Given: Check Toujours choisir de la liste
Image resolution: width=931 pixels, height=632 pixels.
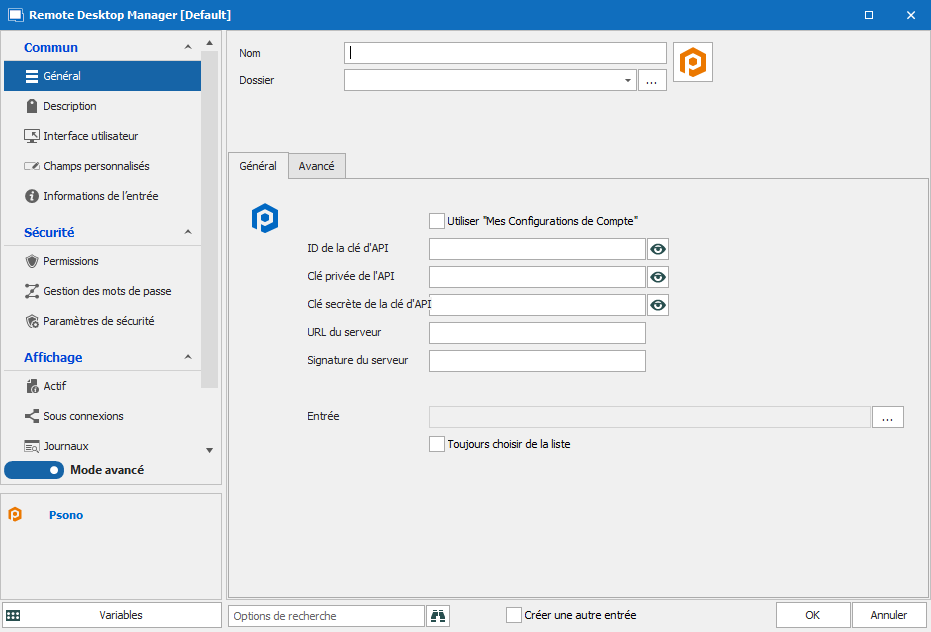Looking at the screenshot, I should (x=437, y=444).
